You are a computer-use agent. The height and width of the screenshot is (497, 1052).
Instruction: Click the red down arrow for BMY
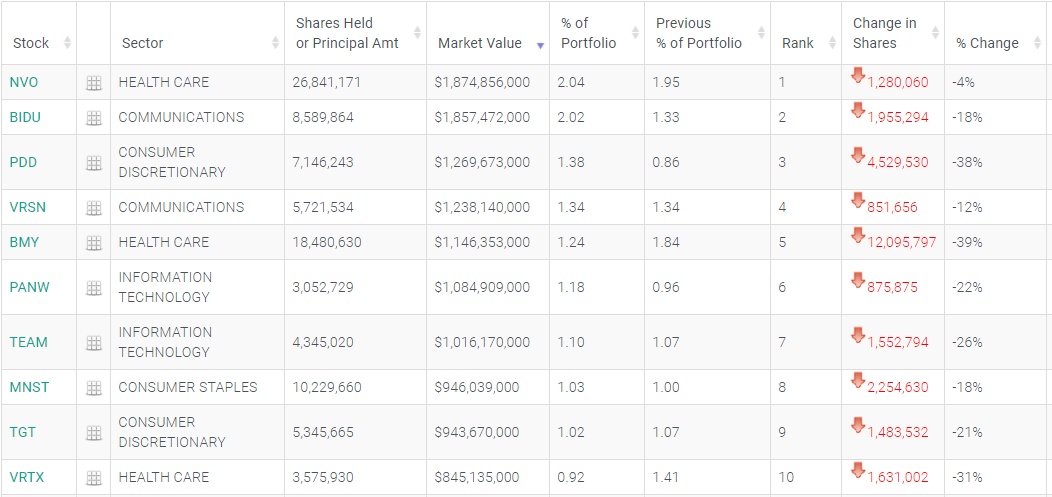857,236
